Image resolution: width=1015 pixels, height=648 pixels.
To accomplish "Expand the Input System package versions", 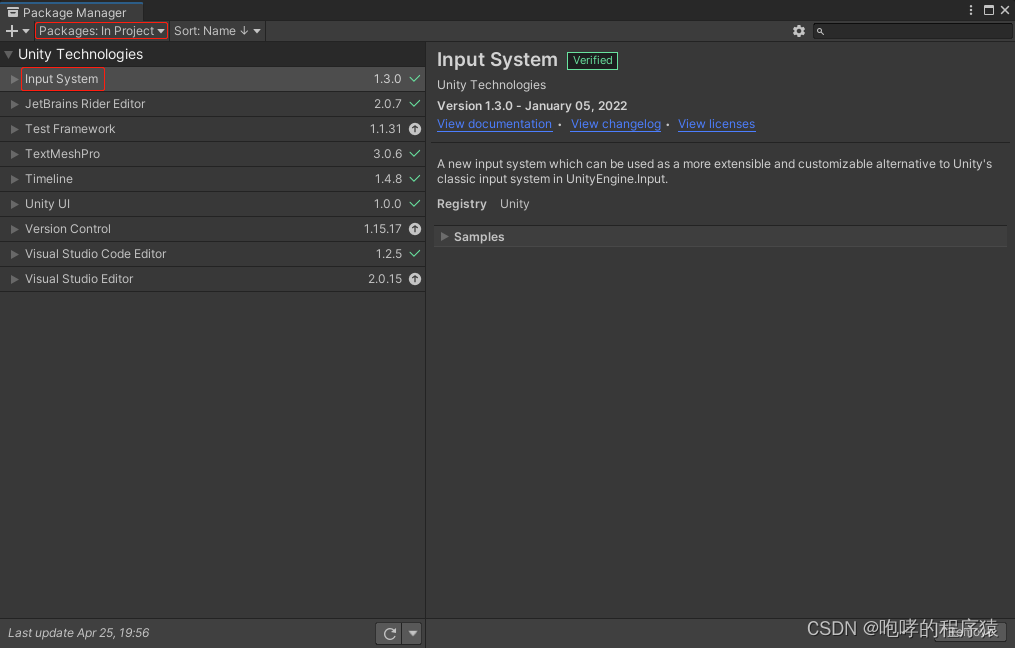I will [x=14, y=79].
